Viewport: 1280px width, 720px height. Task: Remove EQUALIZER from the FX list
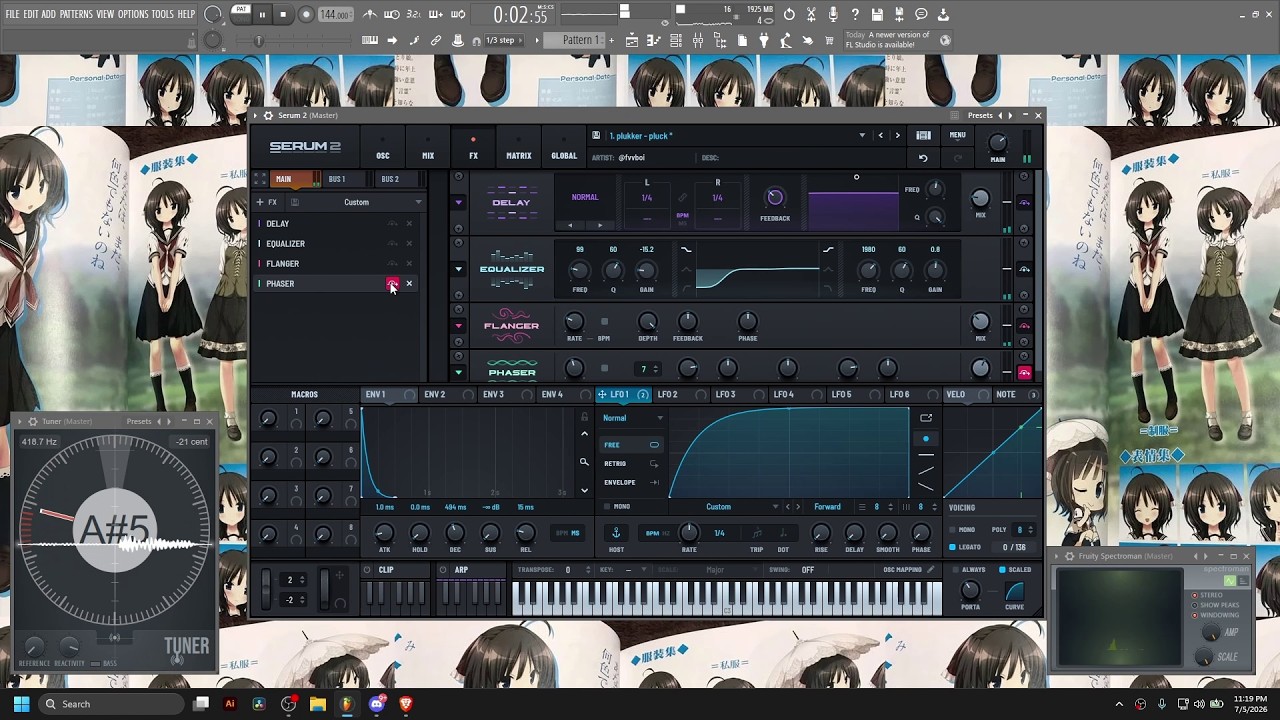[409, 244]
